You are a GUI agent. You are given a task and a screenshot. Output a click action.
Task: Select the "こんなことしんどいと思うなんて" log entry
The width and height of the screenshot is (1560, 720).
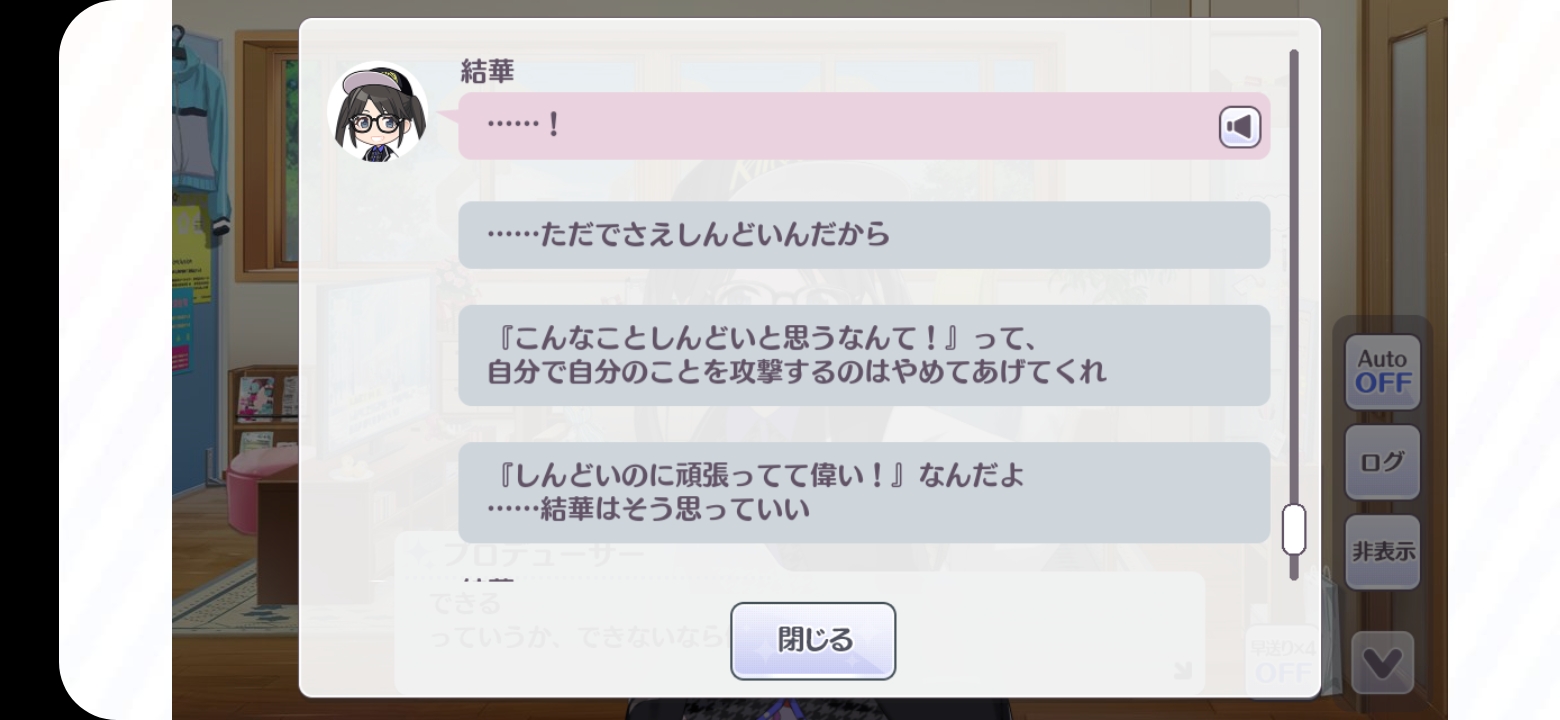pyautogui.click(x=864, y=355)
